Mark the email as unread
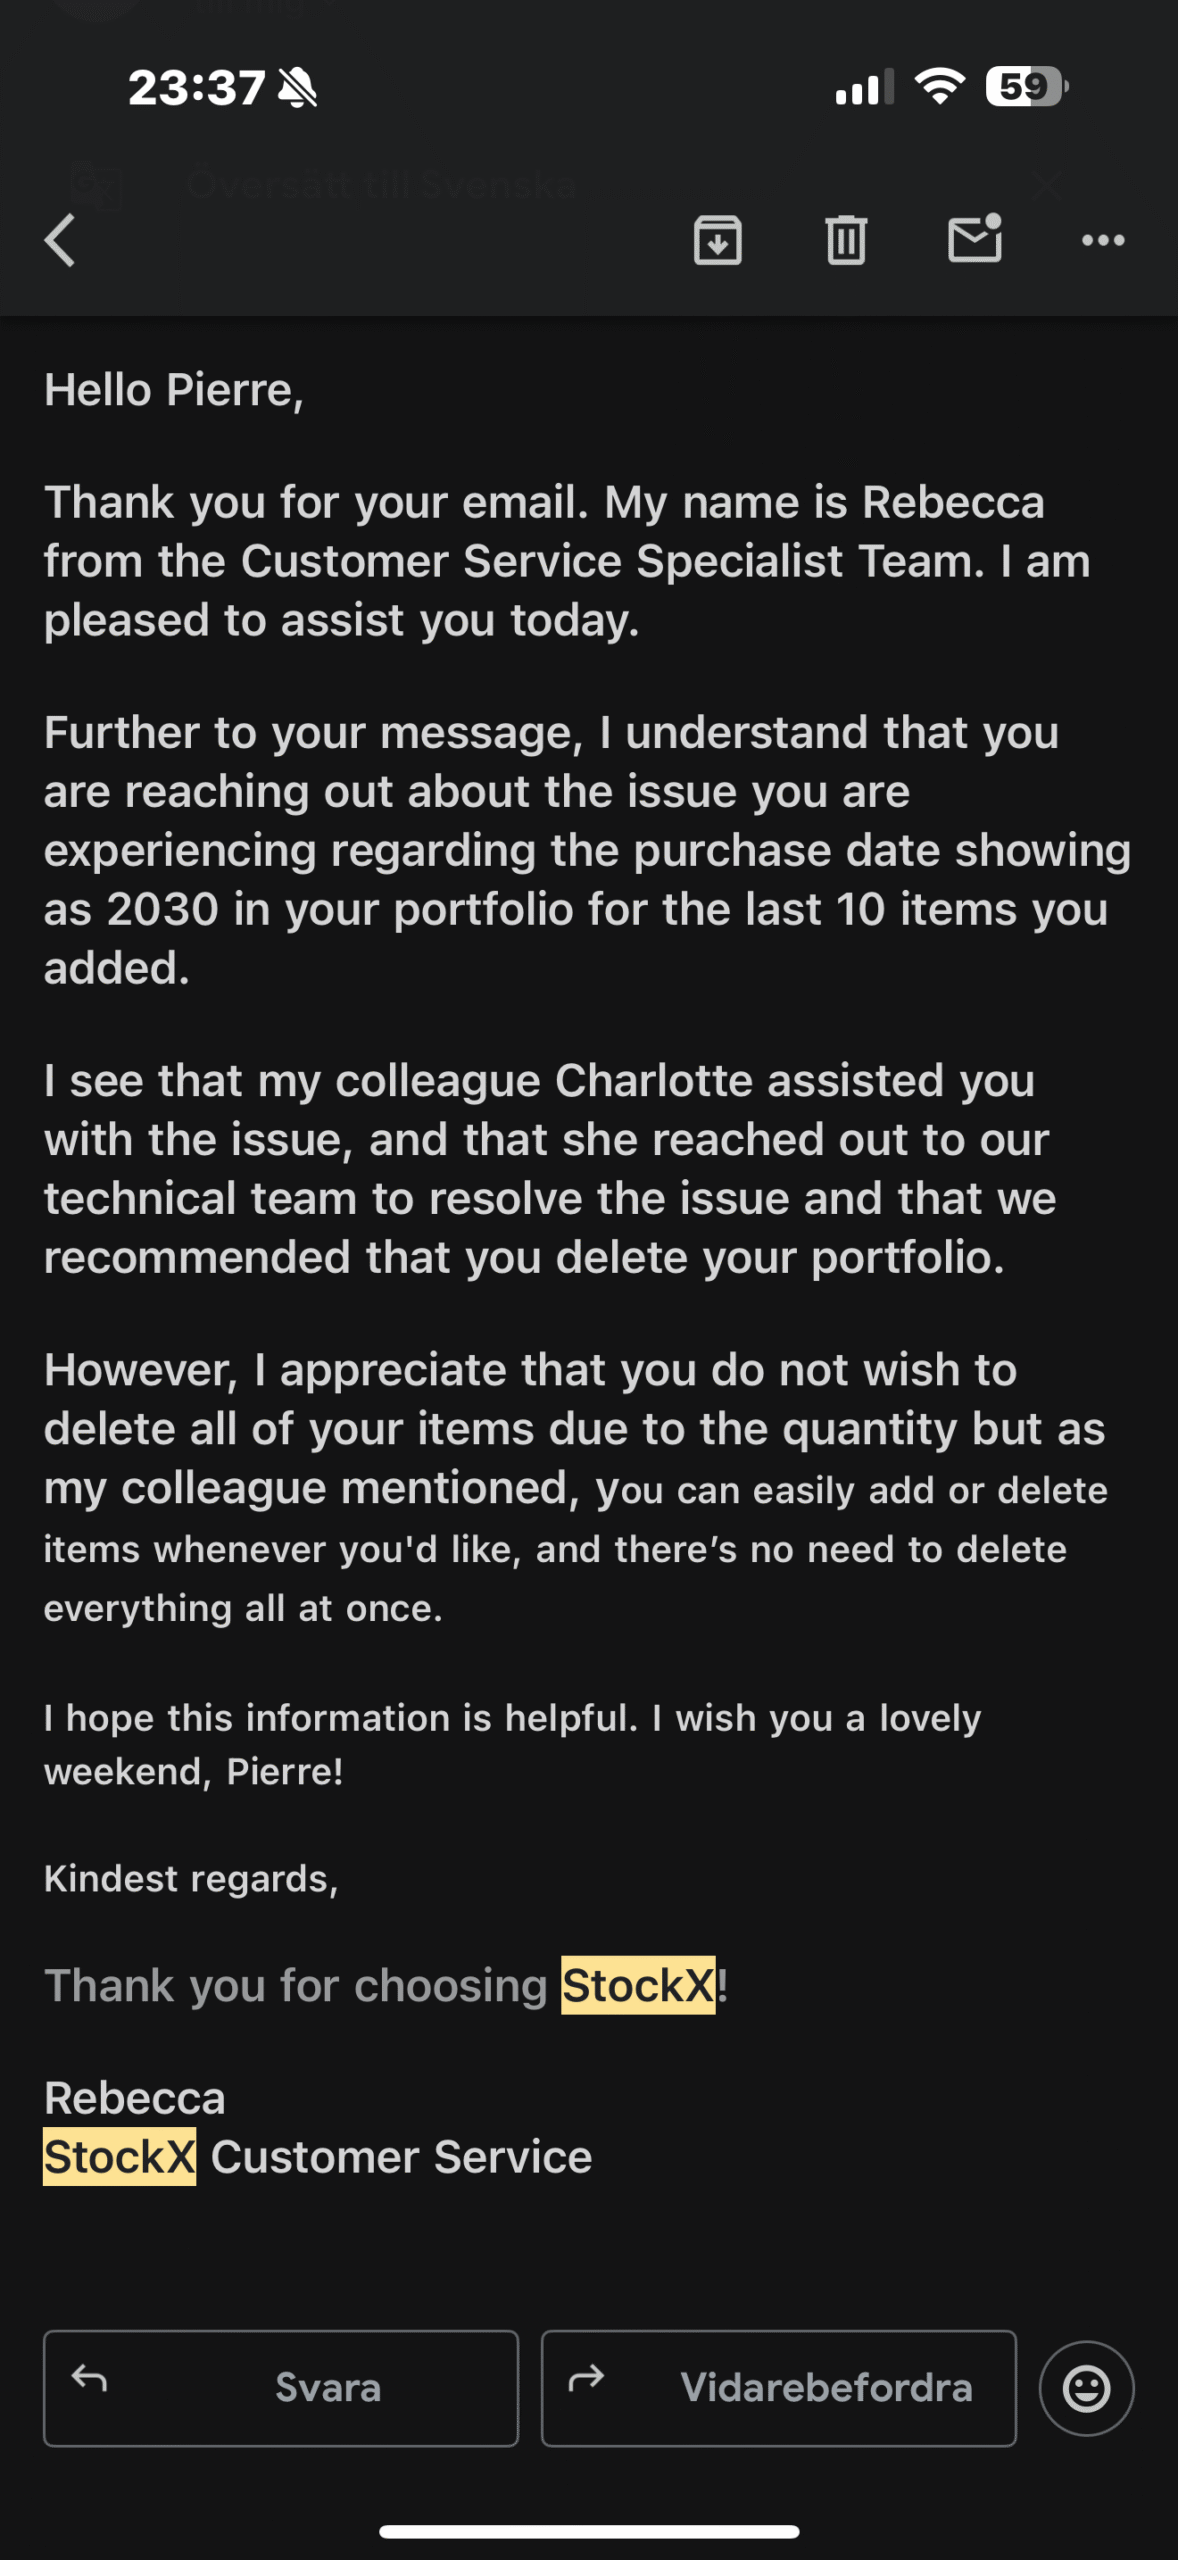This screenshot has height=2560, width=1178. click(x=974, y=239)
